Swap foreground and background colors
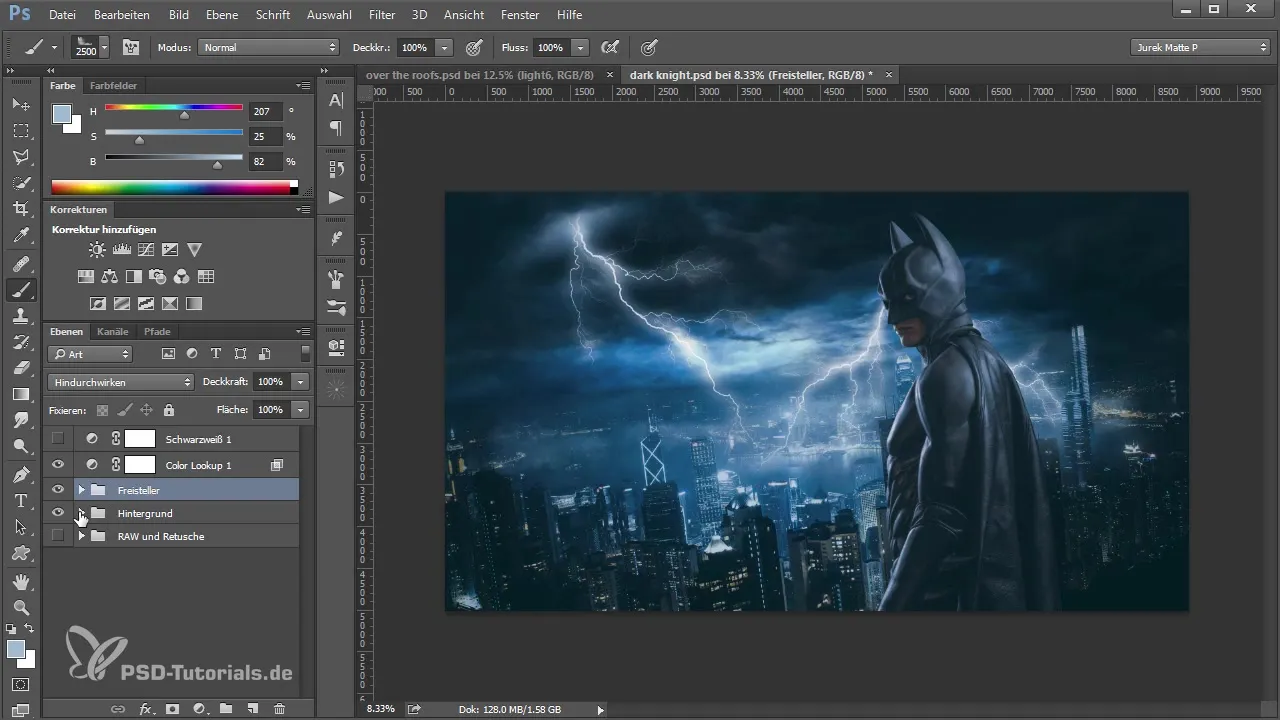Screen dimensions: 1280x720 point(29,629)
